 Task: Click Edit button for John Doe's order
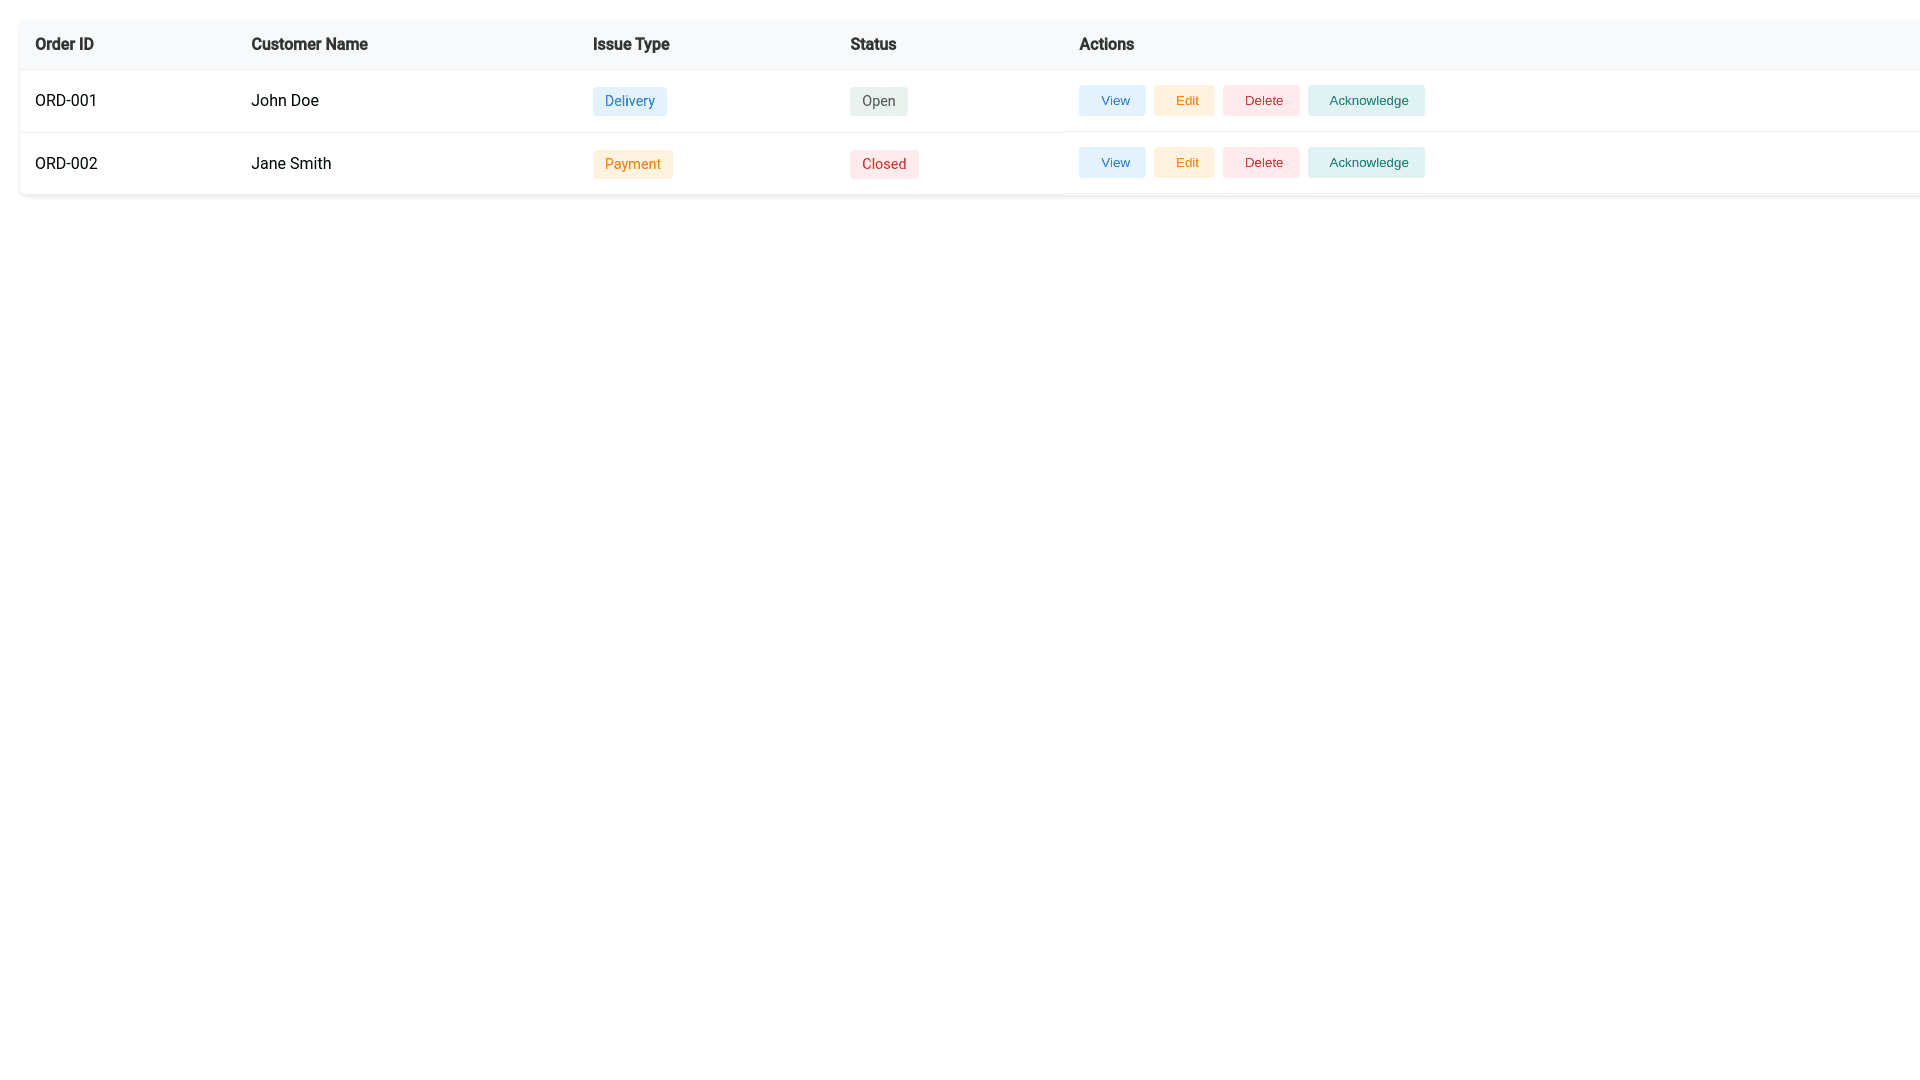tap(1184, 100)
